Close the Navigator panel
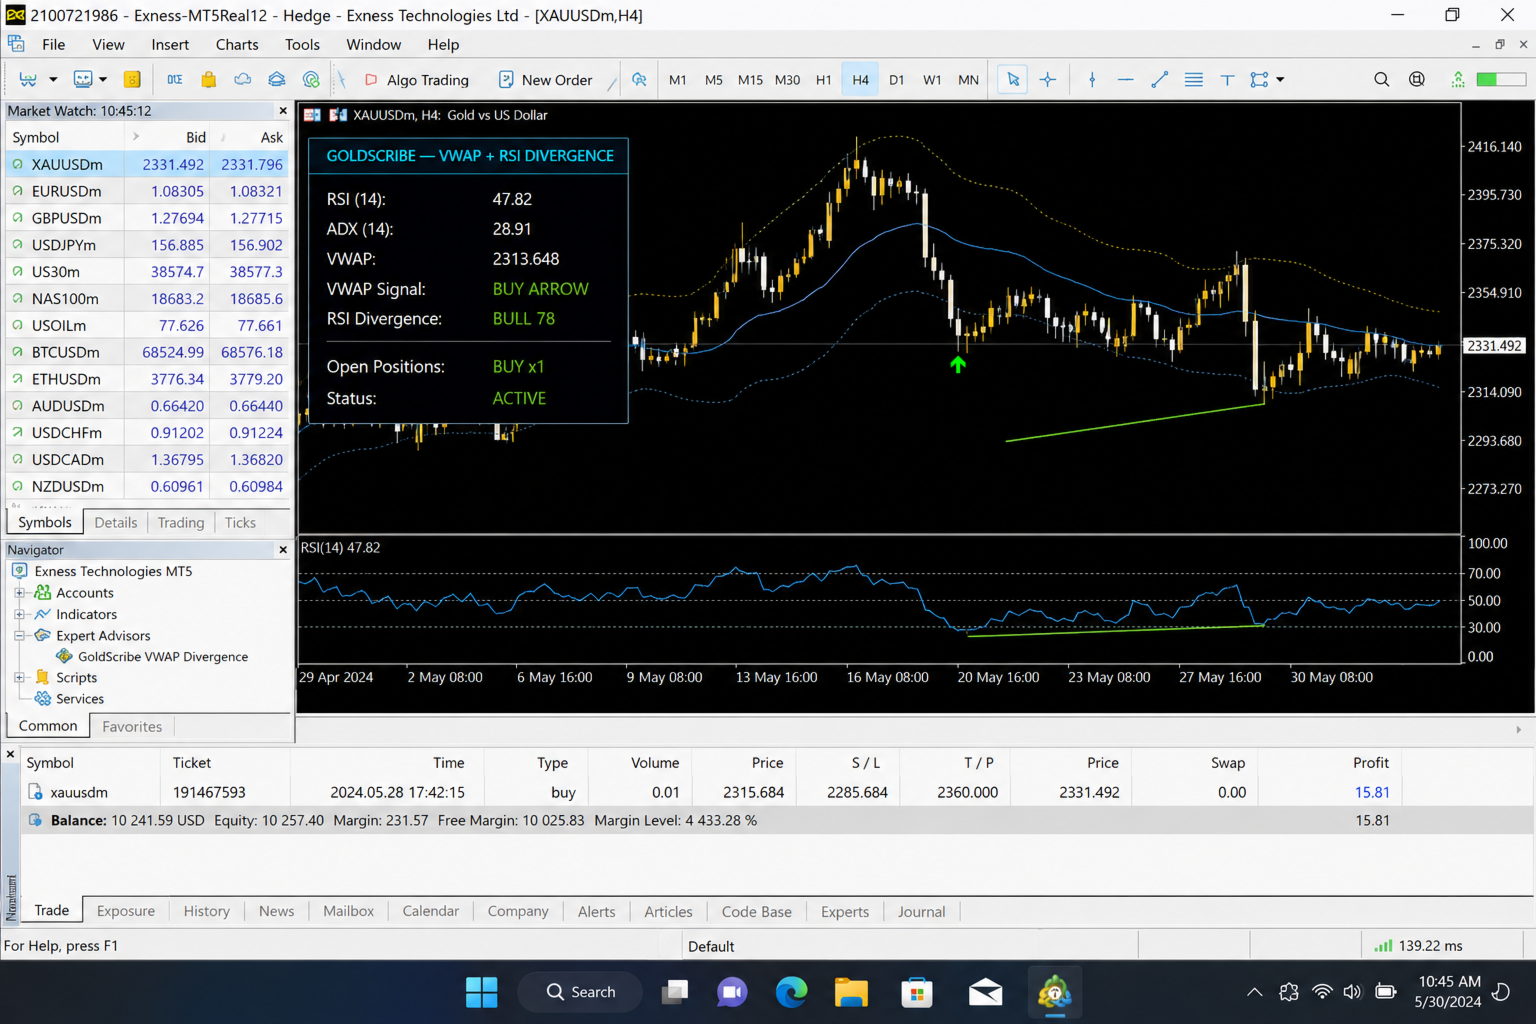The image size is (1536, 1024). pos(283,550)
